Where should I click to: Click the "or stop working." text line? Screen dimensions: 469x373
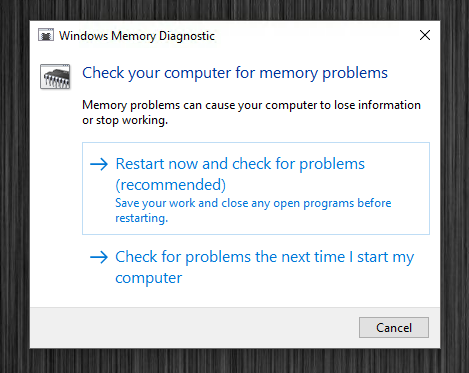(125, 120)
